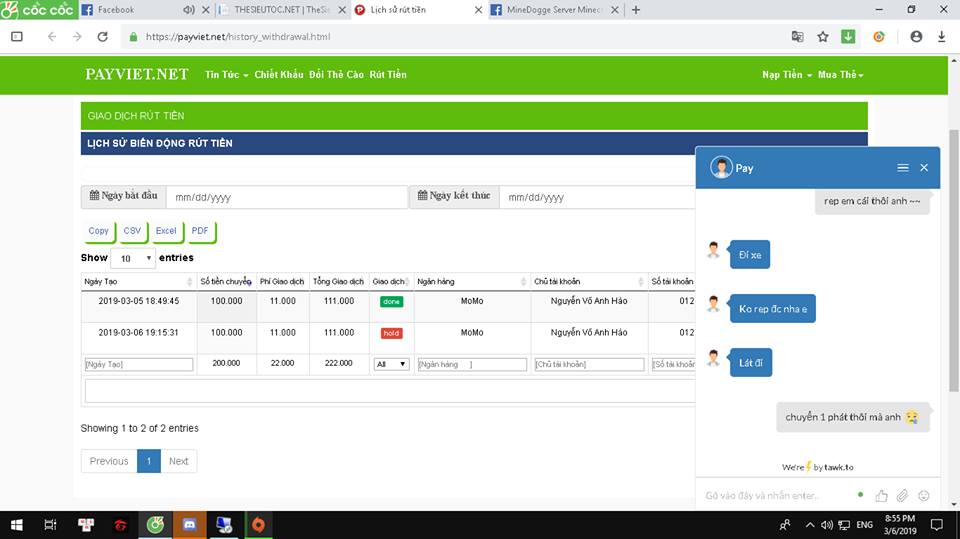960x539 pixels.
Task: Click the green done status badge
Action: 391,301
